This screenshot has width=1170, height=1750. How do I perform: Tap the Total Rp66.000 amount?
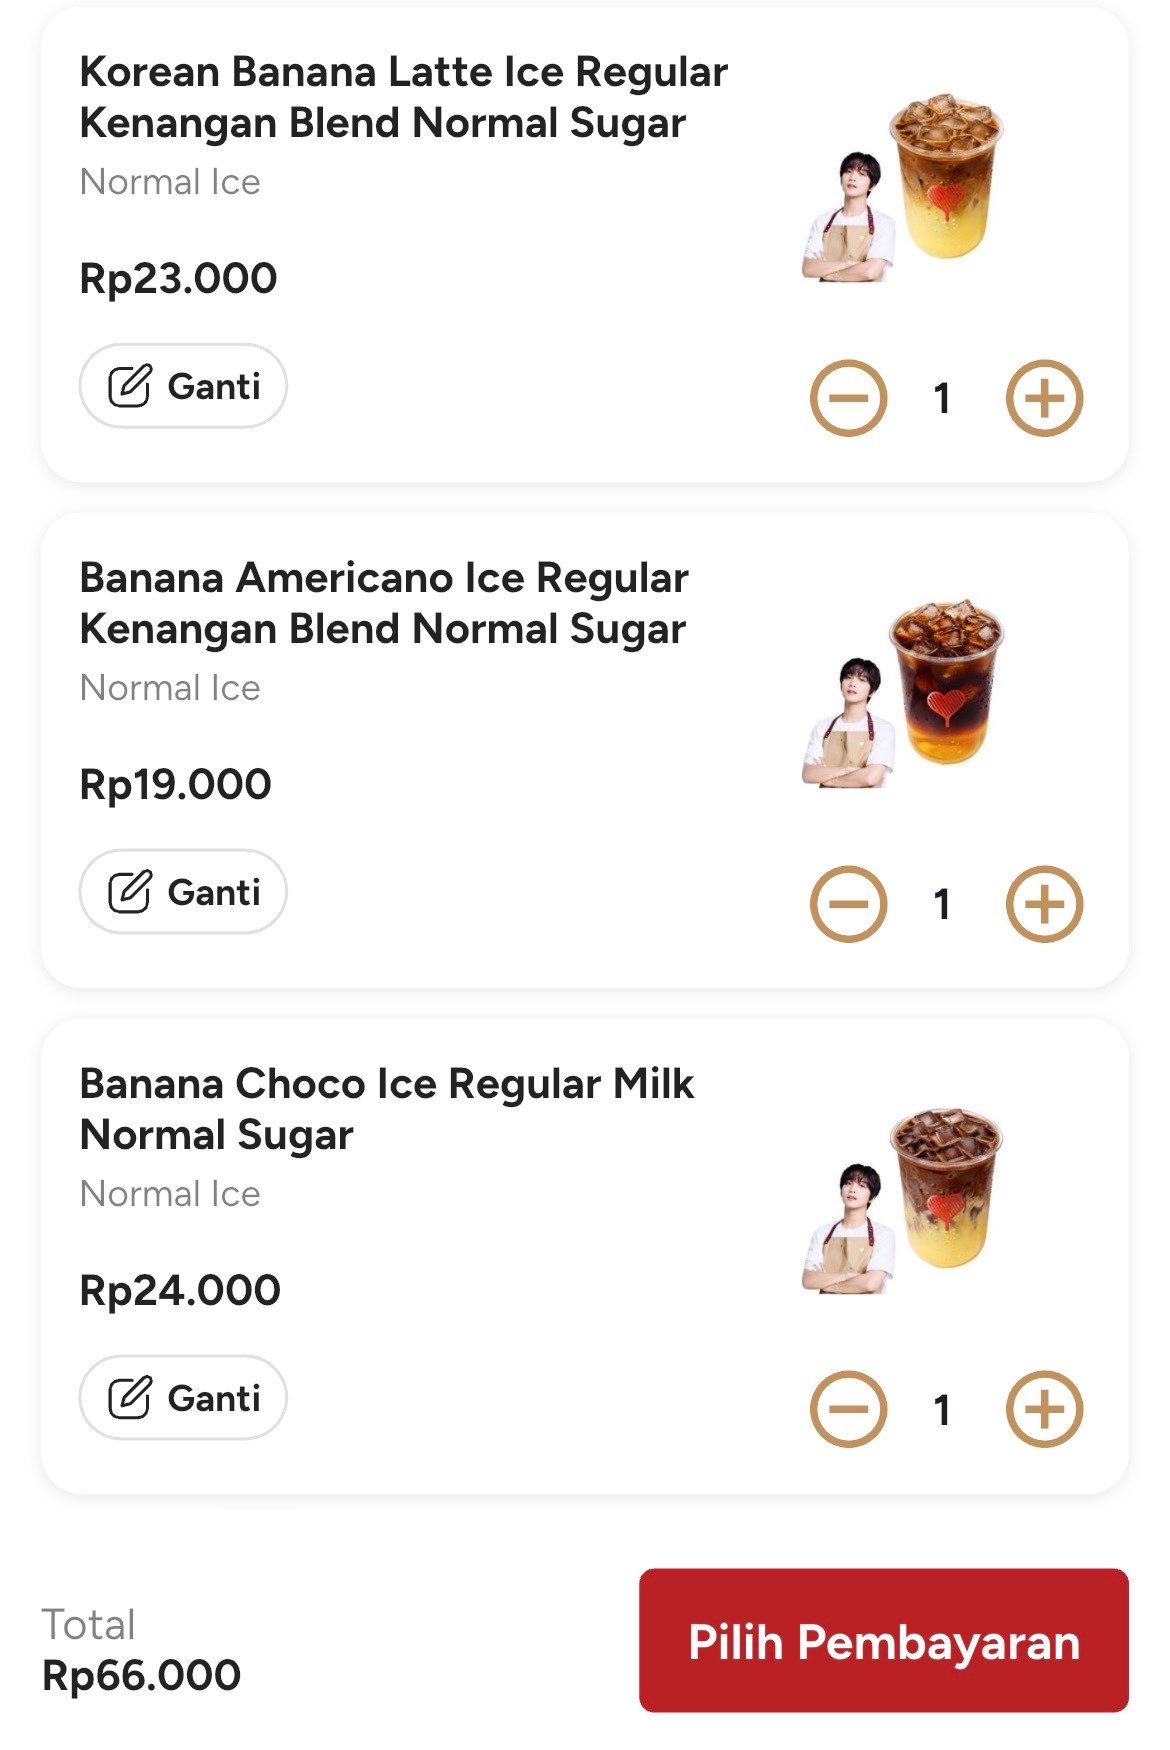141,1676
